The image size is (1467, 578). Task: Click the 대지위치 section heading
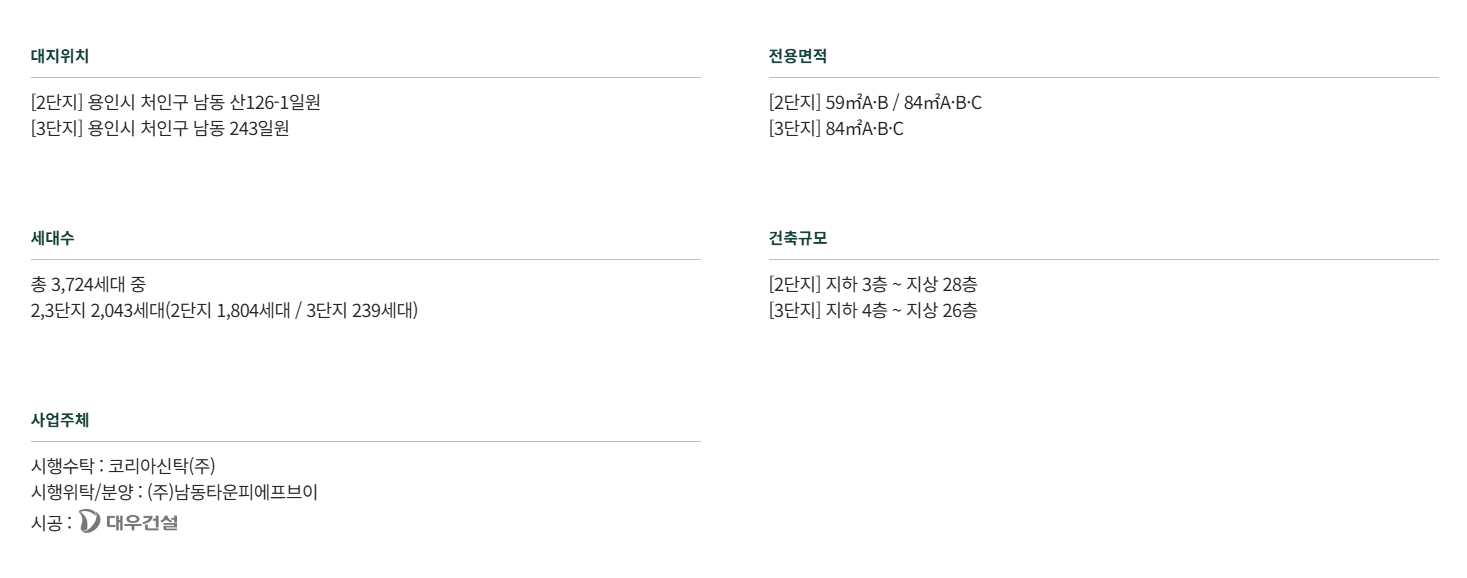[x=60, y=57]
